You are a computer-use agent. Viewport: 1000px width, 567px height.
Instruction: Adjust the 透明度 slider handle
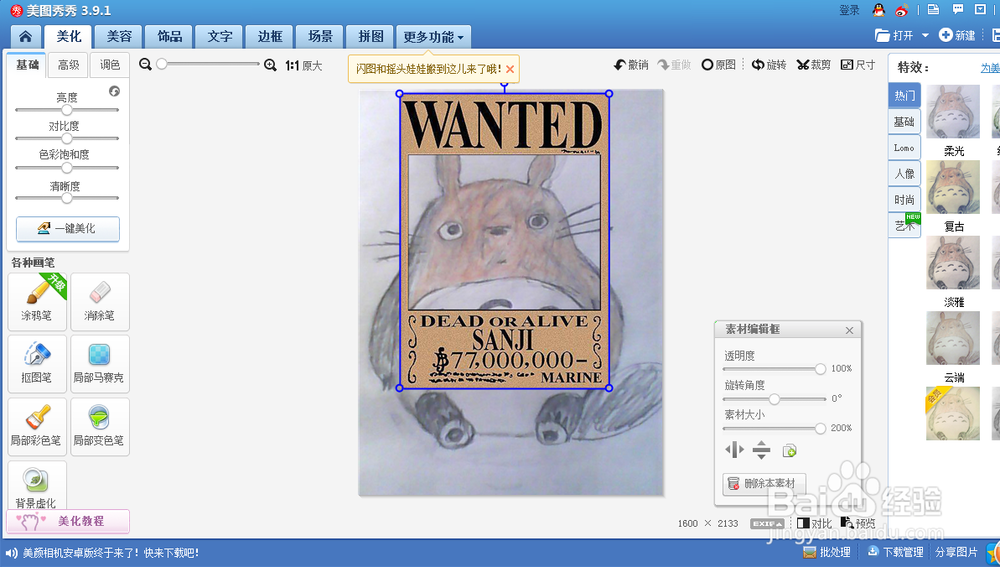[820, 369]
